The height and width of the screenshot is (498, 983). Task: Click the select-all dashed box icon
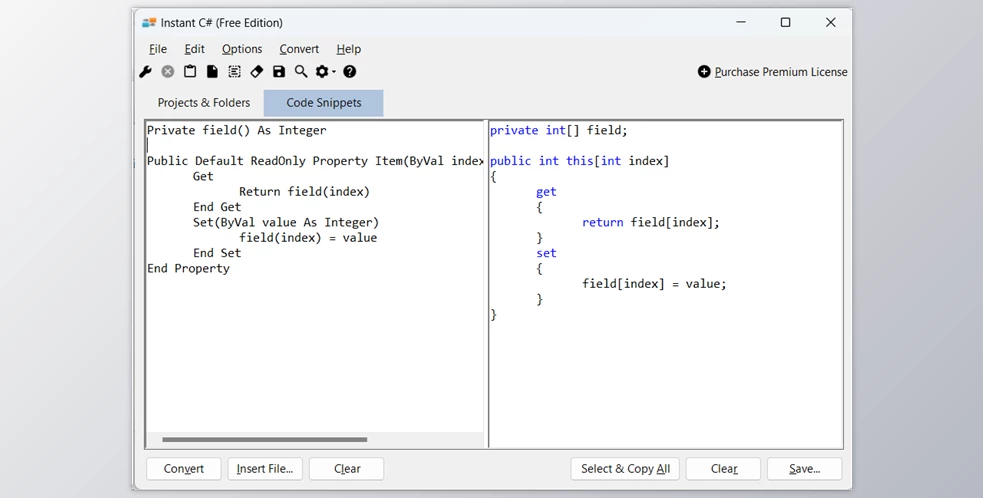(234, 72)
